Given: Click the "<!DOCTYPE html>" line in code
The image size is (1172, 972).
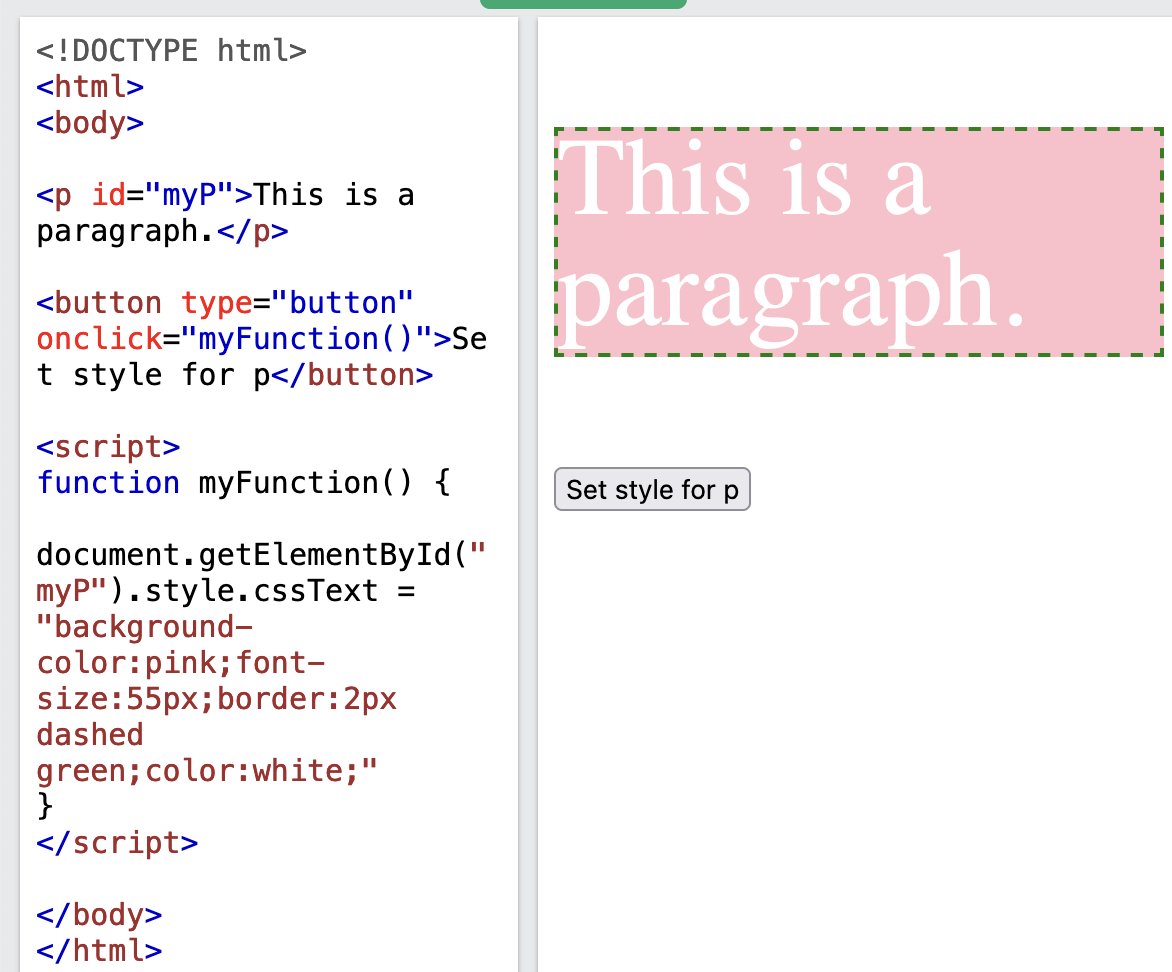Looking at the screenshot, I should [171, 51].
